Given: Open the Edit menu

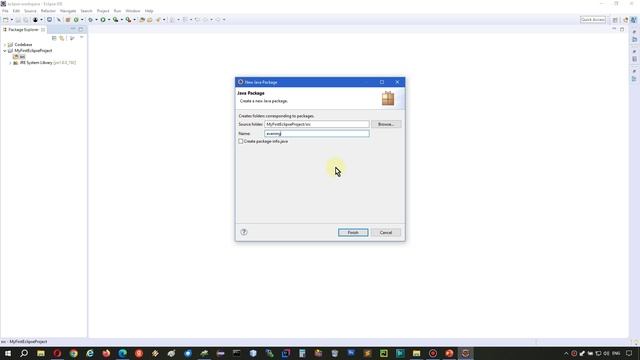Looking at the screenshot, I should [16, 11].
